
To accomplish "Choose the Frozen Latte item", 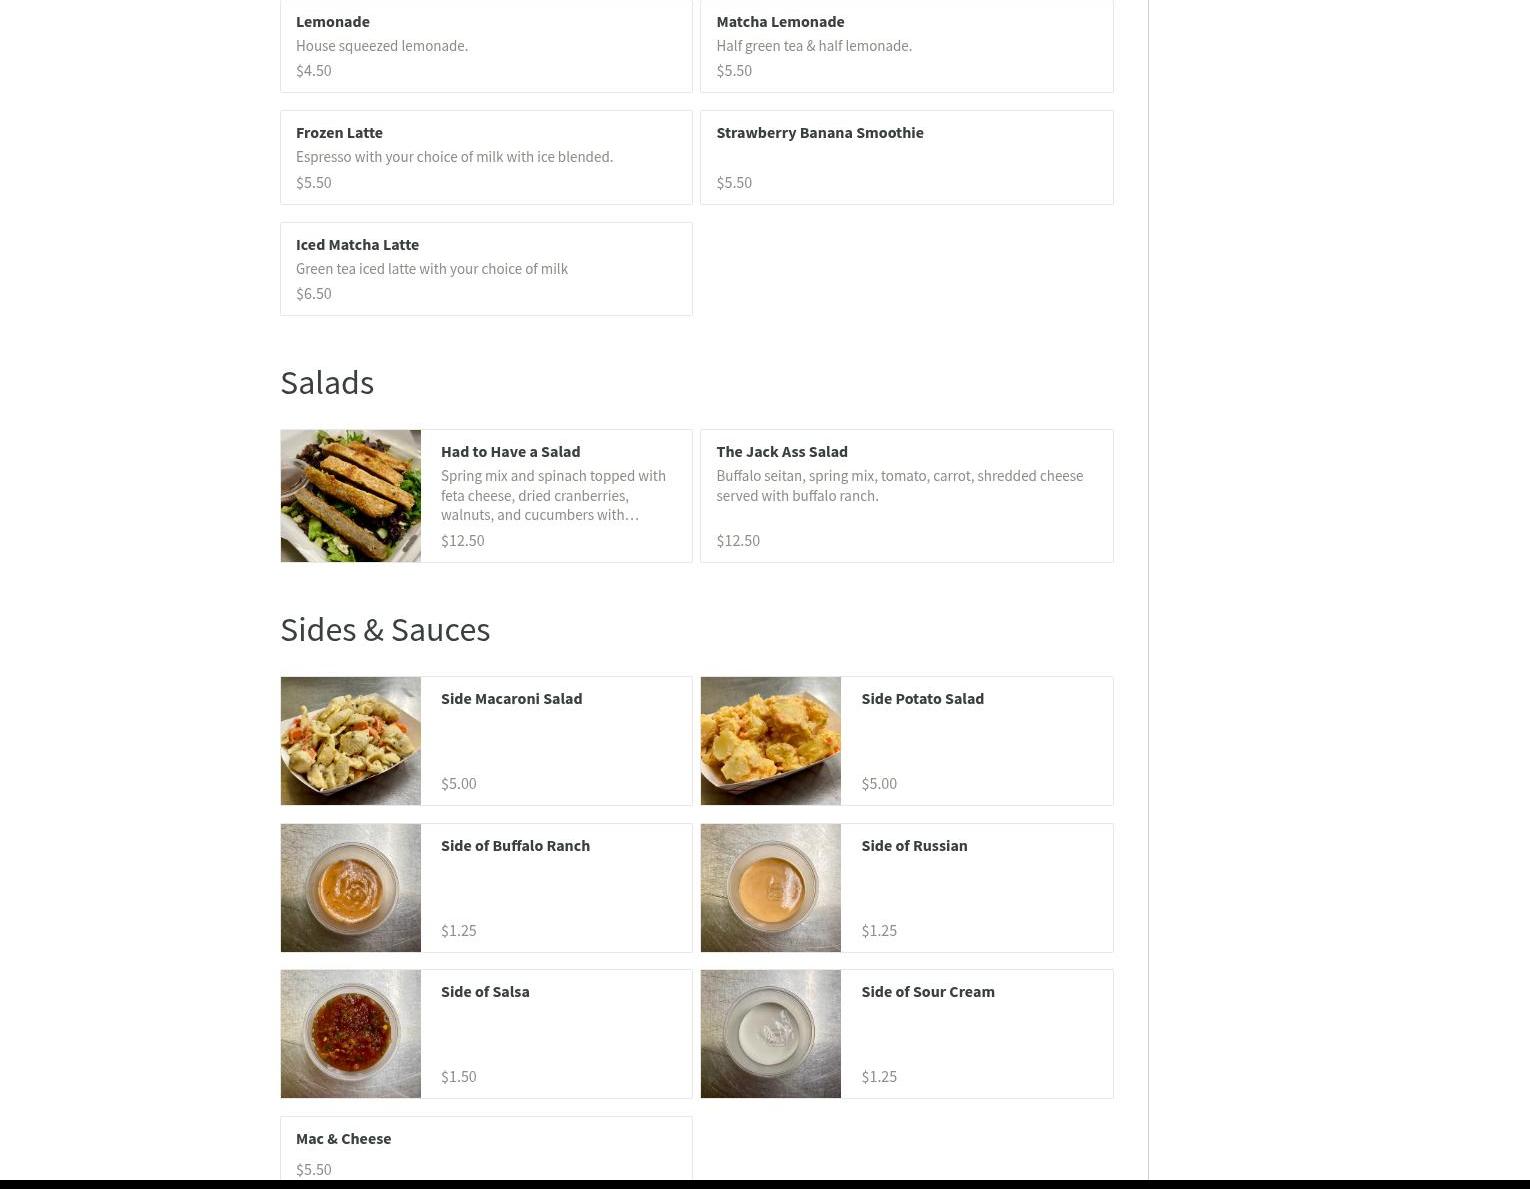I will click(x=486, y=157).
